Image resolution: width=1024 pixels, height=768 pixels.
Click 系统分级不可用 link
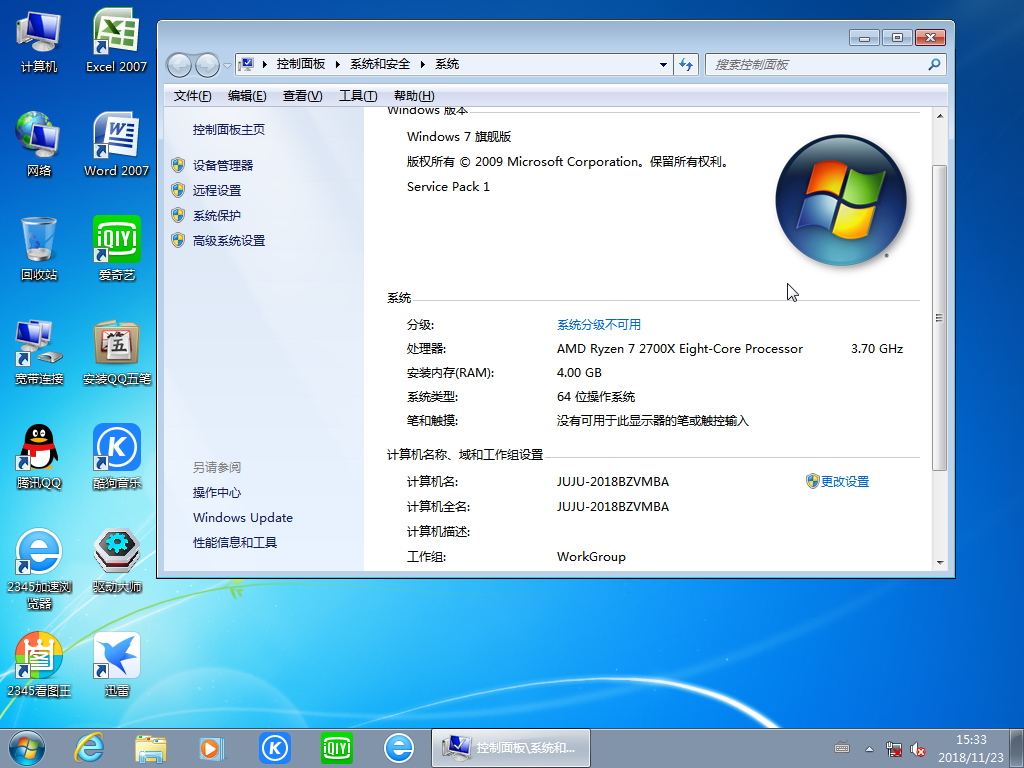coord(599,325)
